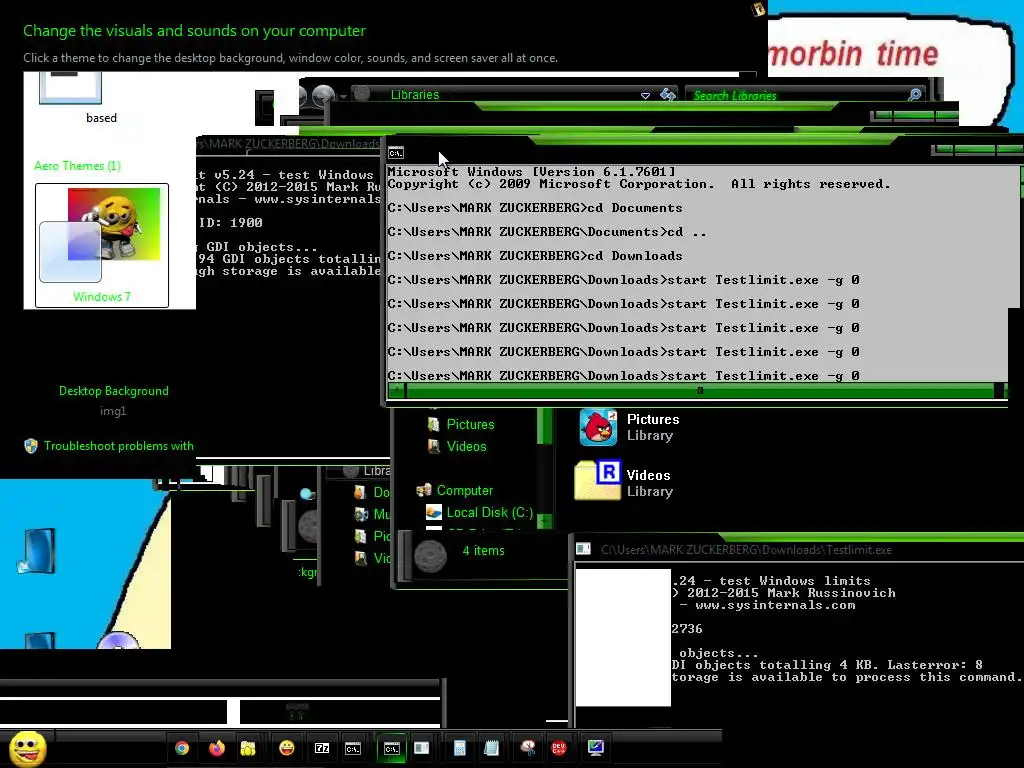Click the Videos icon in navigation pane
The image size is (1024, 768).
pyautogui.click(x=434, y=447)
